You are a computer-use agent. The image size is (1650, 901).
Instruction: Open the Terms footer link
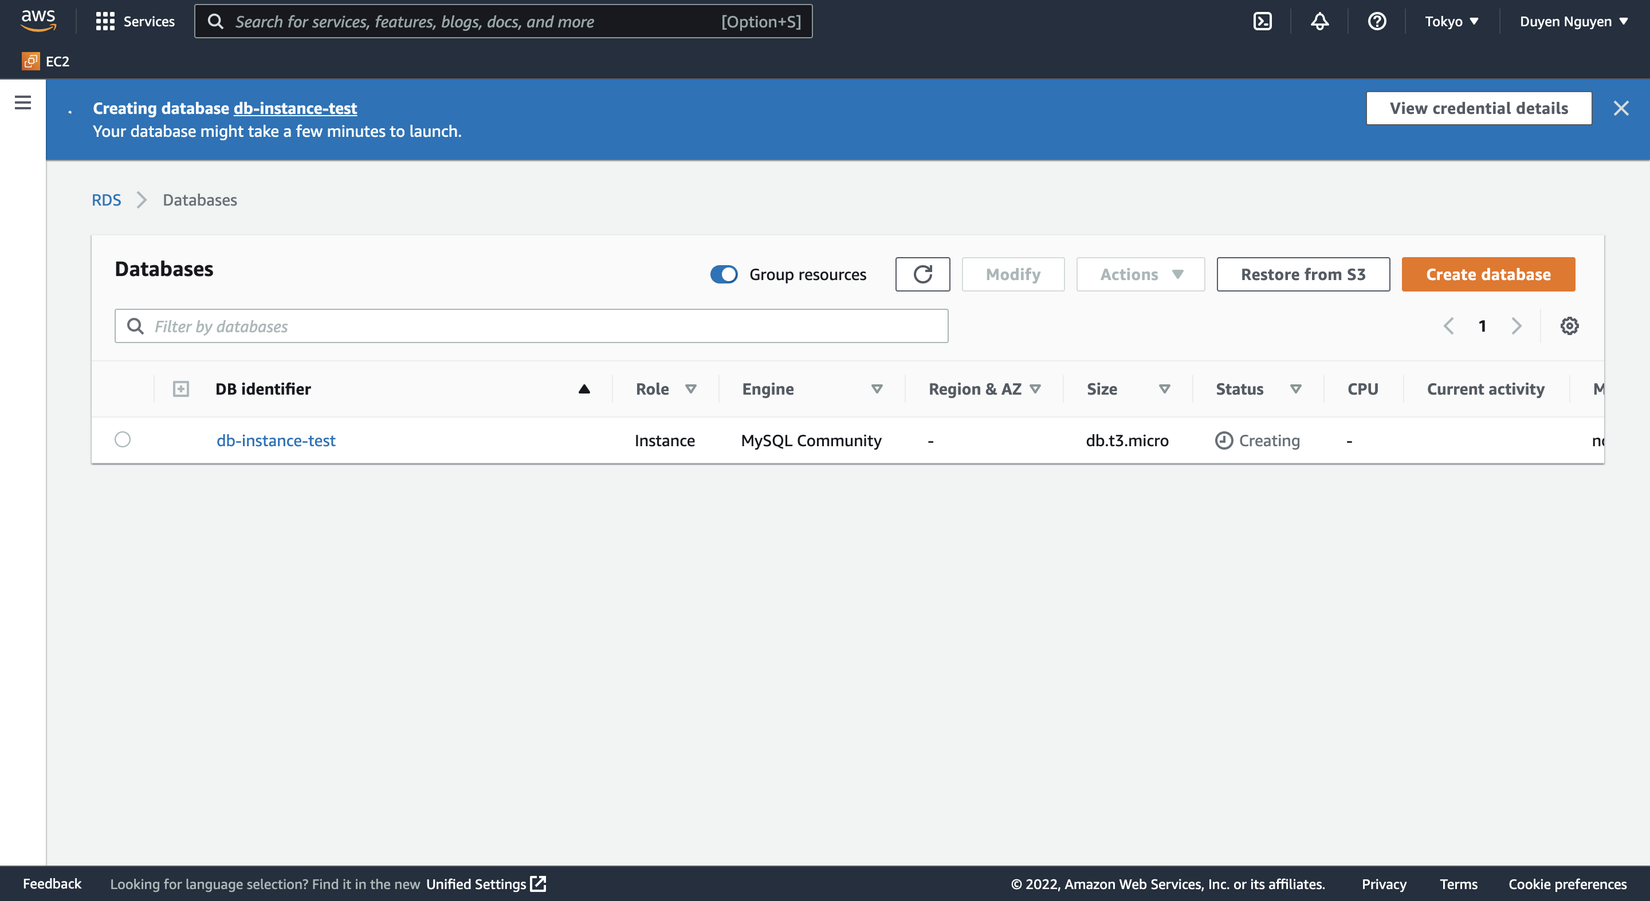tap(1459, 884)
